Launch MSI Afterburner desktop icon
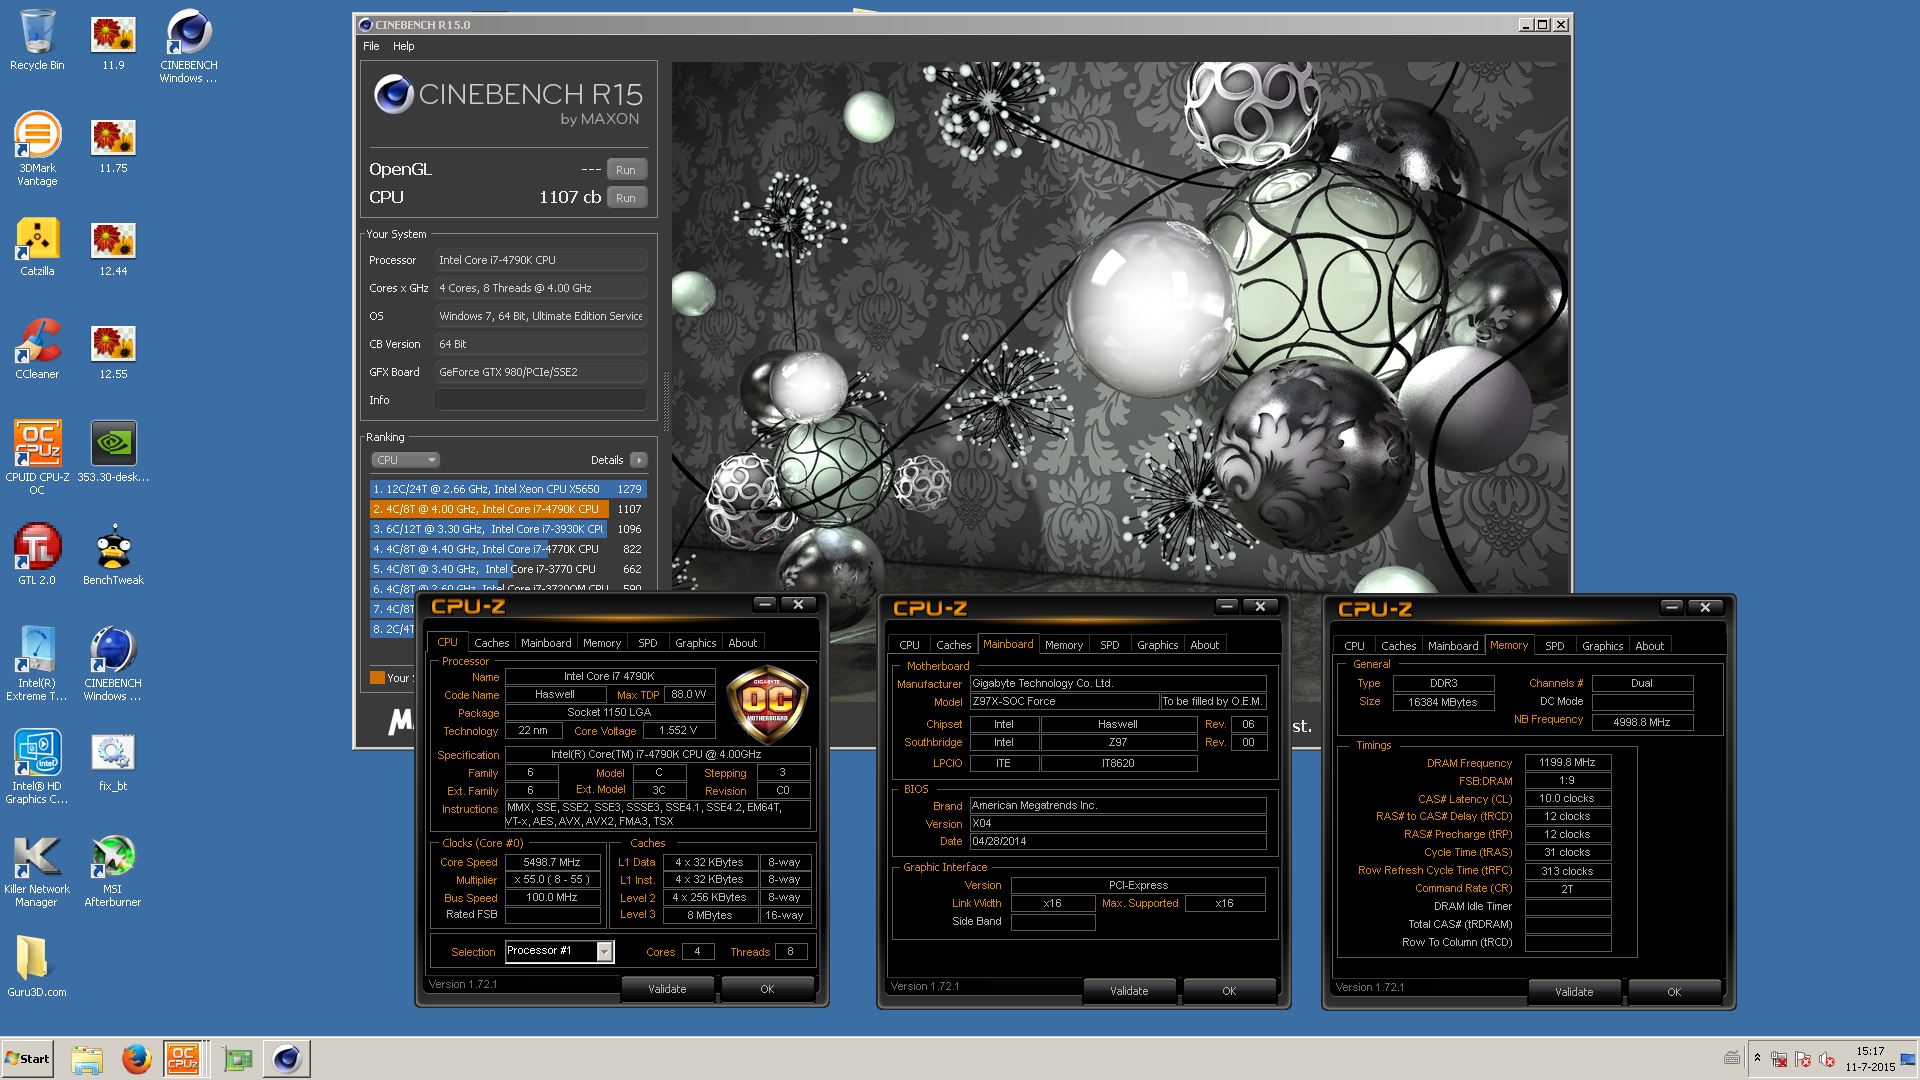Screen dimensions: 1920x1080 click(x=113, y=870)
